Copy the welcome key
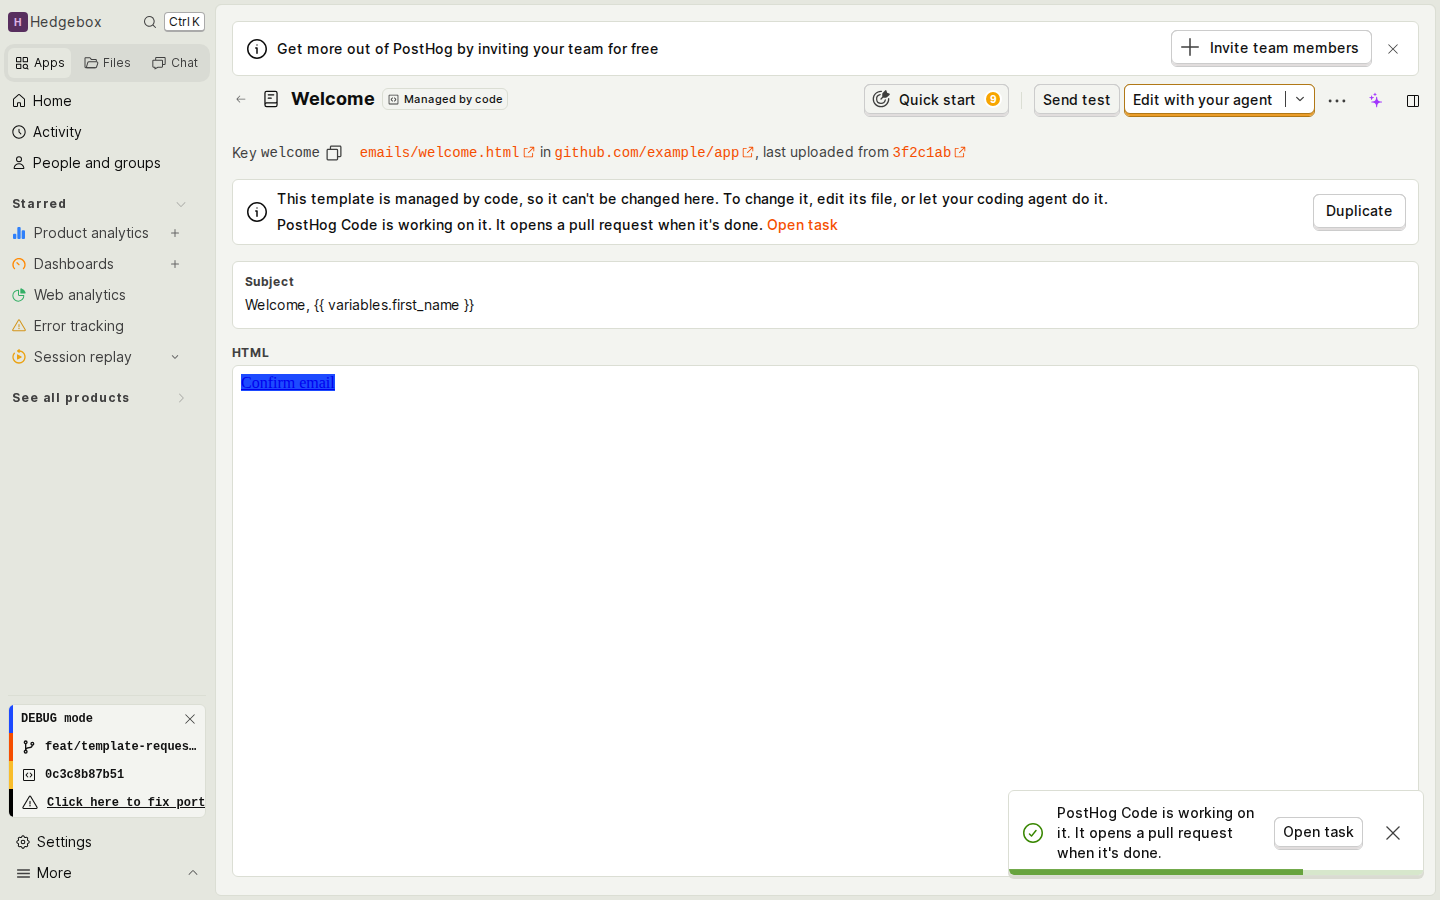Viewport: 1440px width, 900px height. [x=334, y=153]
